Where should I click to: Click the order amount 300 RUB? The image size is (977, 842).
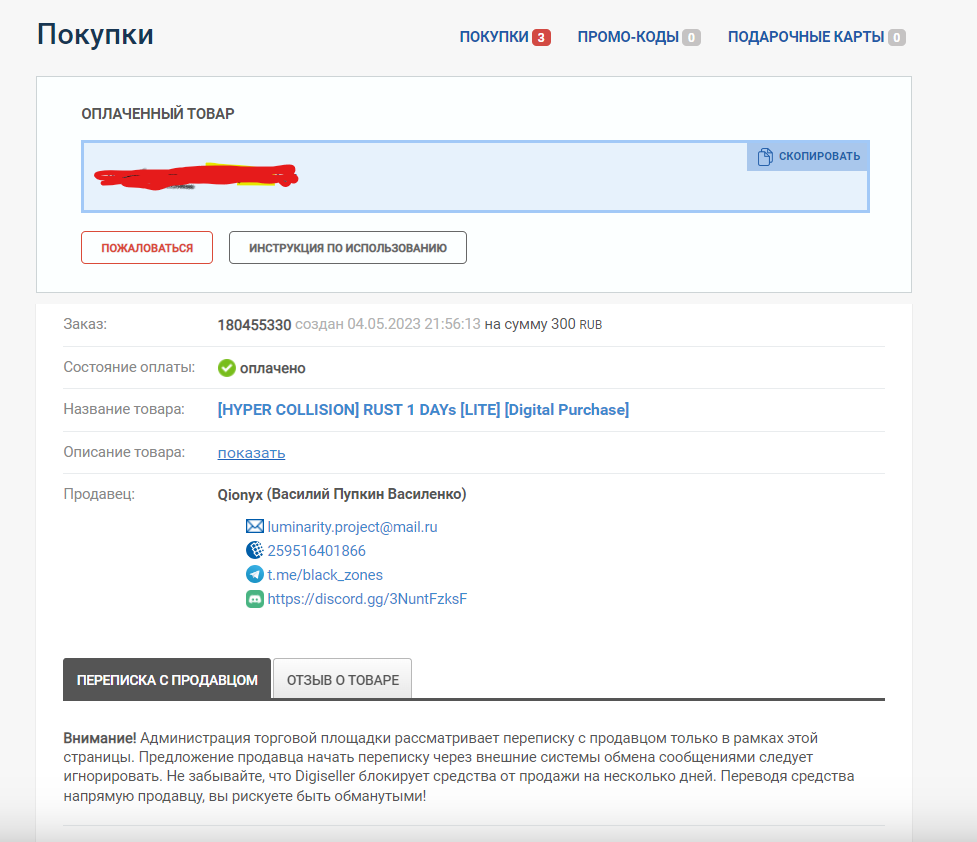pos(576,324)
